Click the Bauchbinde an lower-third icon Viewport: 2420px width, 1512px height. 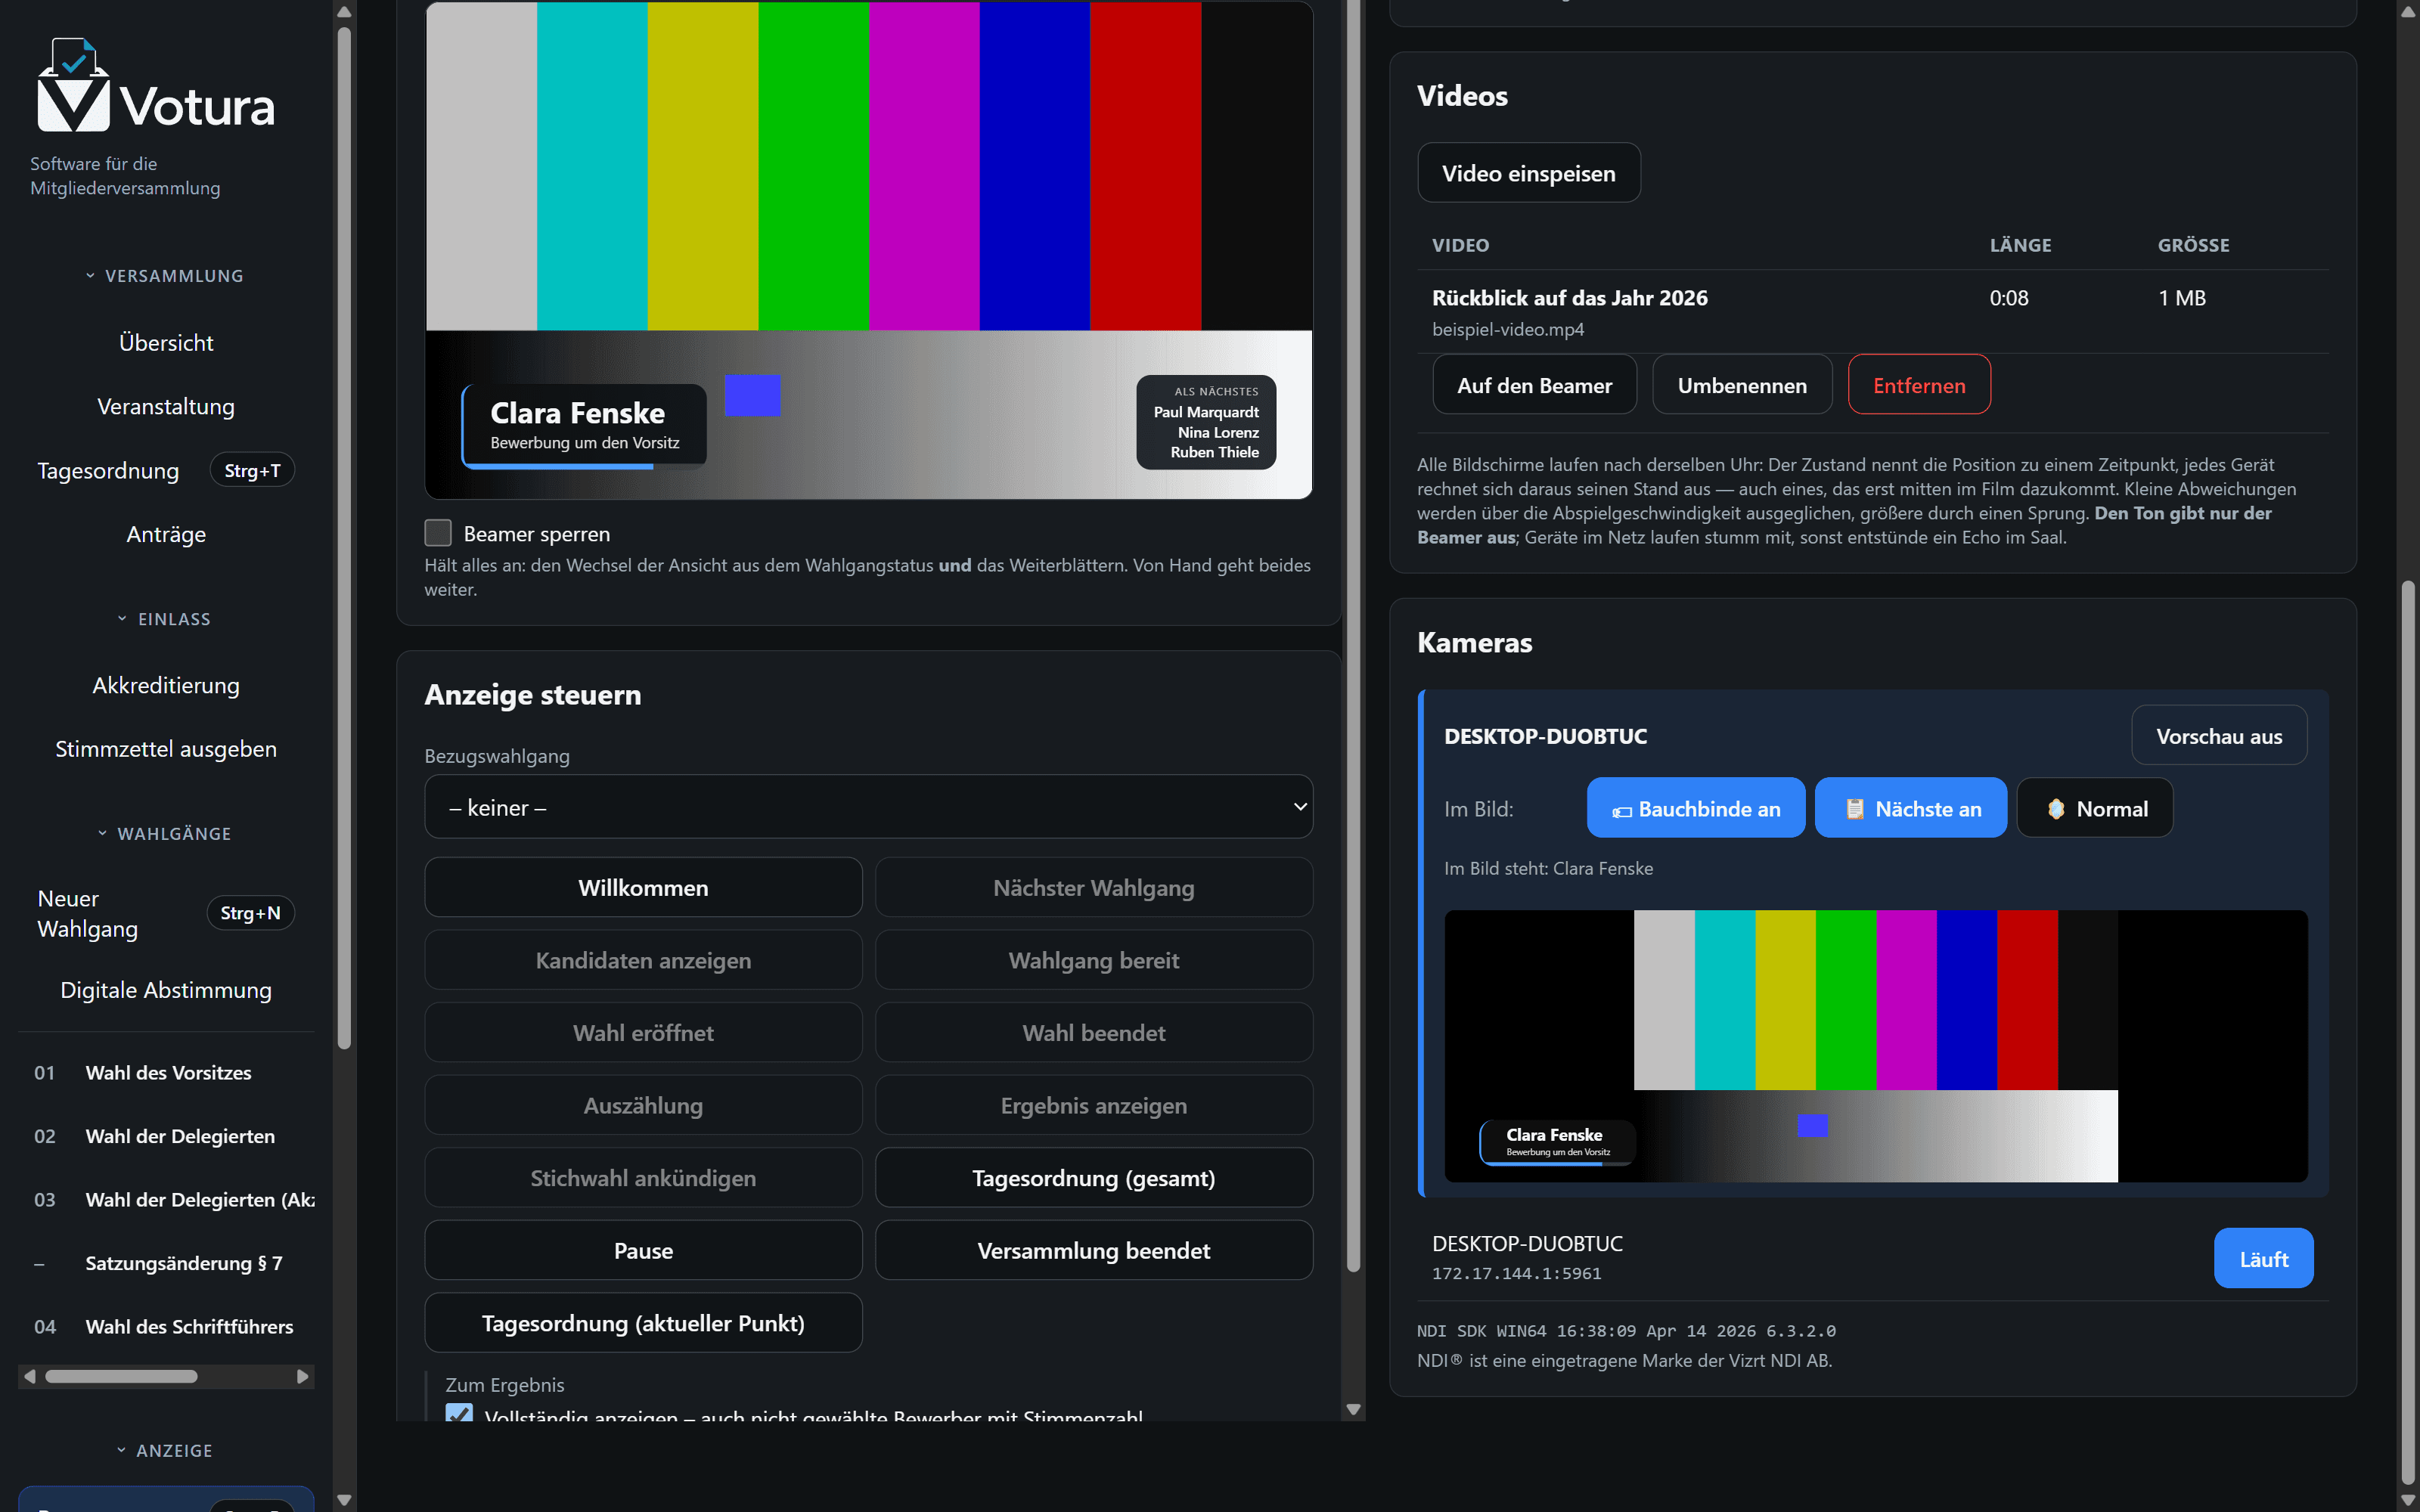pyautogui.click(x=1621, y=810)
